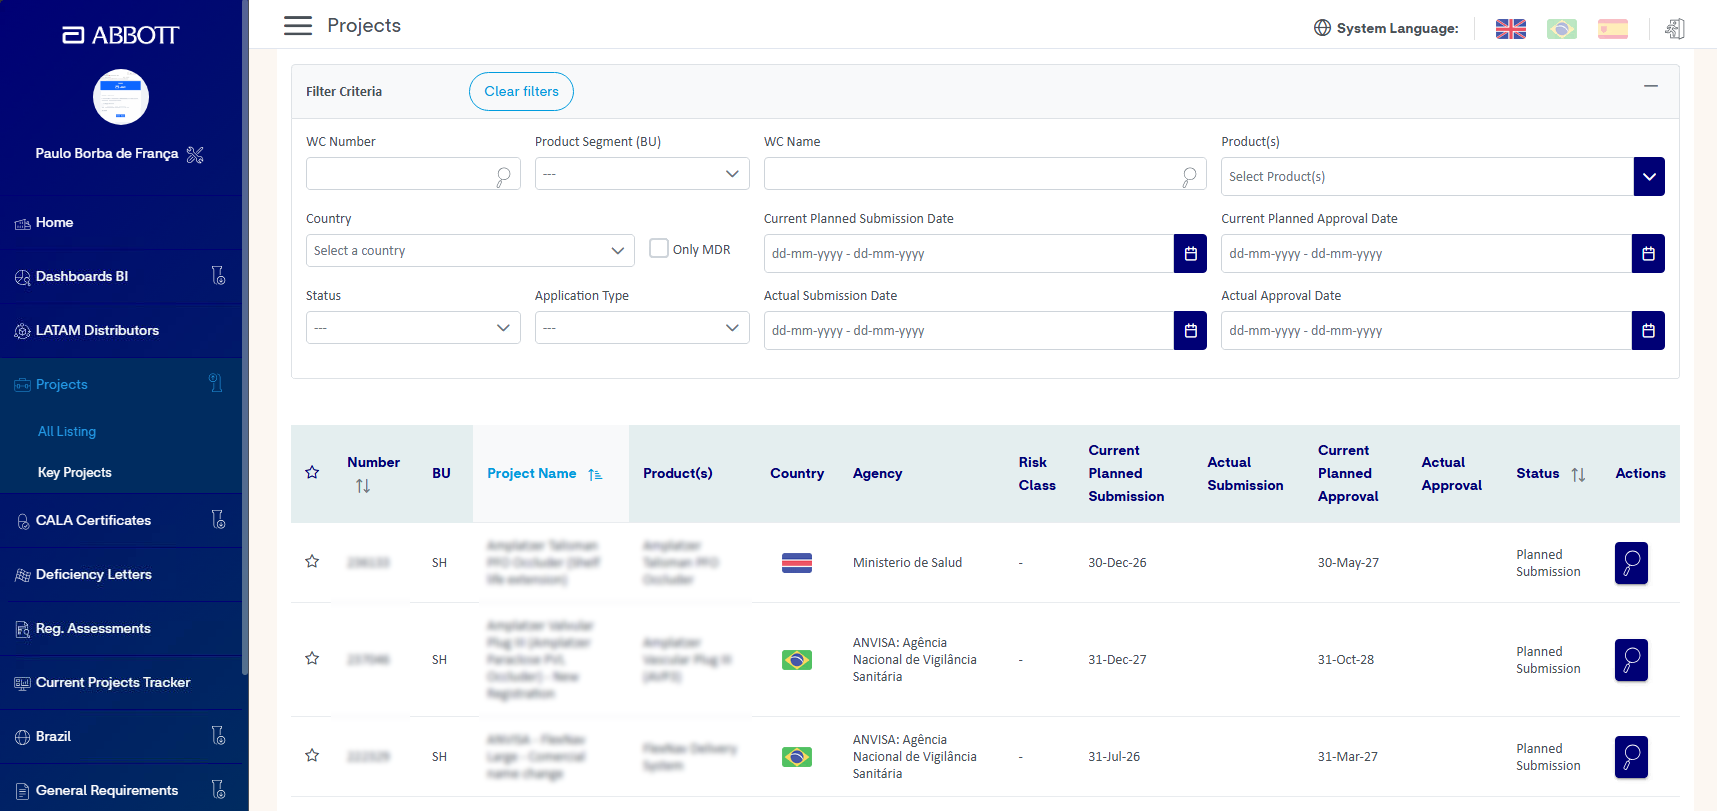This screenshot has height=811, width=1717.
Task: Open Key Projects in sidebar
Action: (x=75, y=473)
